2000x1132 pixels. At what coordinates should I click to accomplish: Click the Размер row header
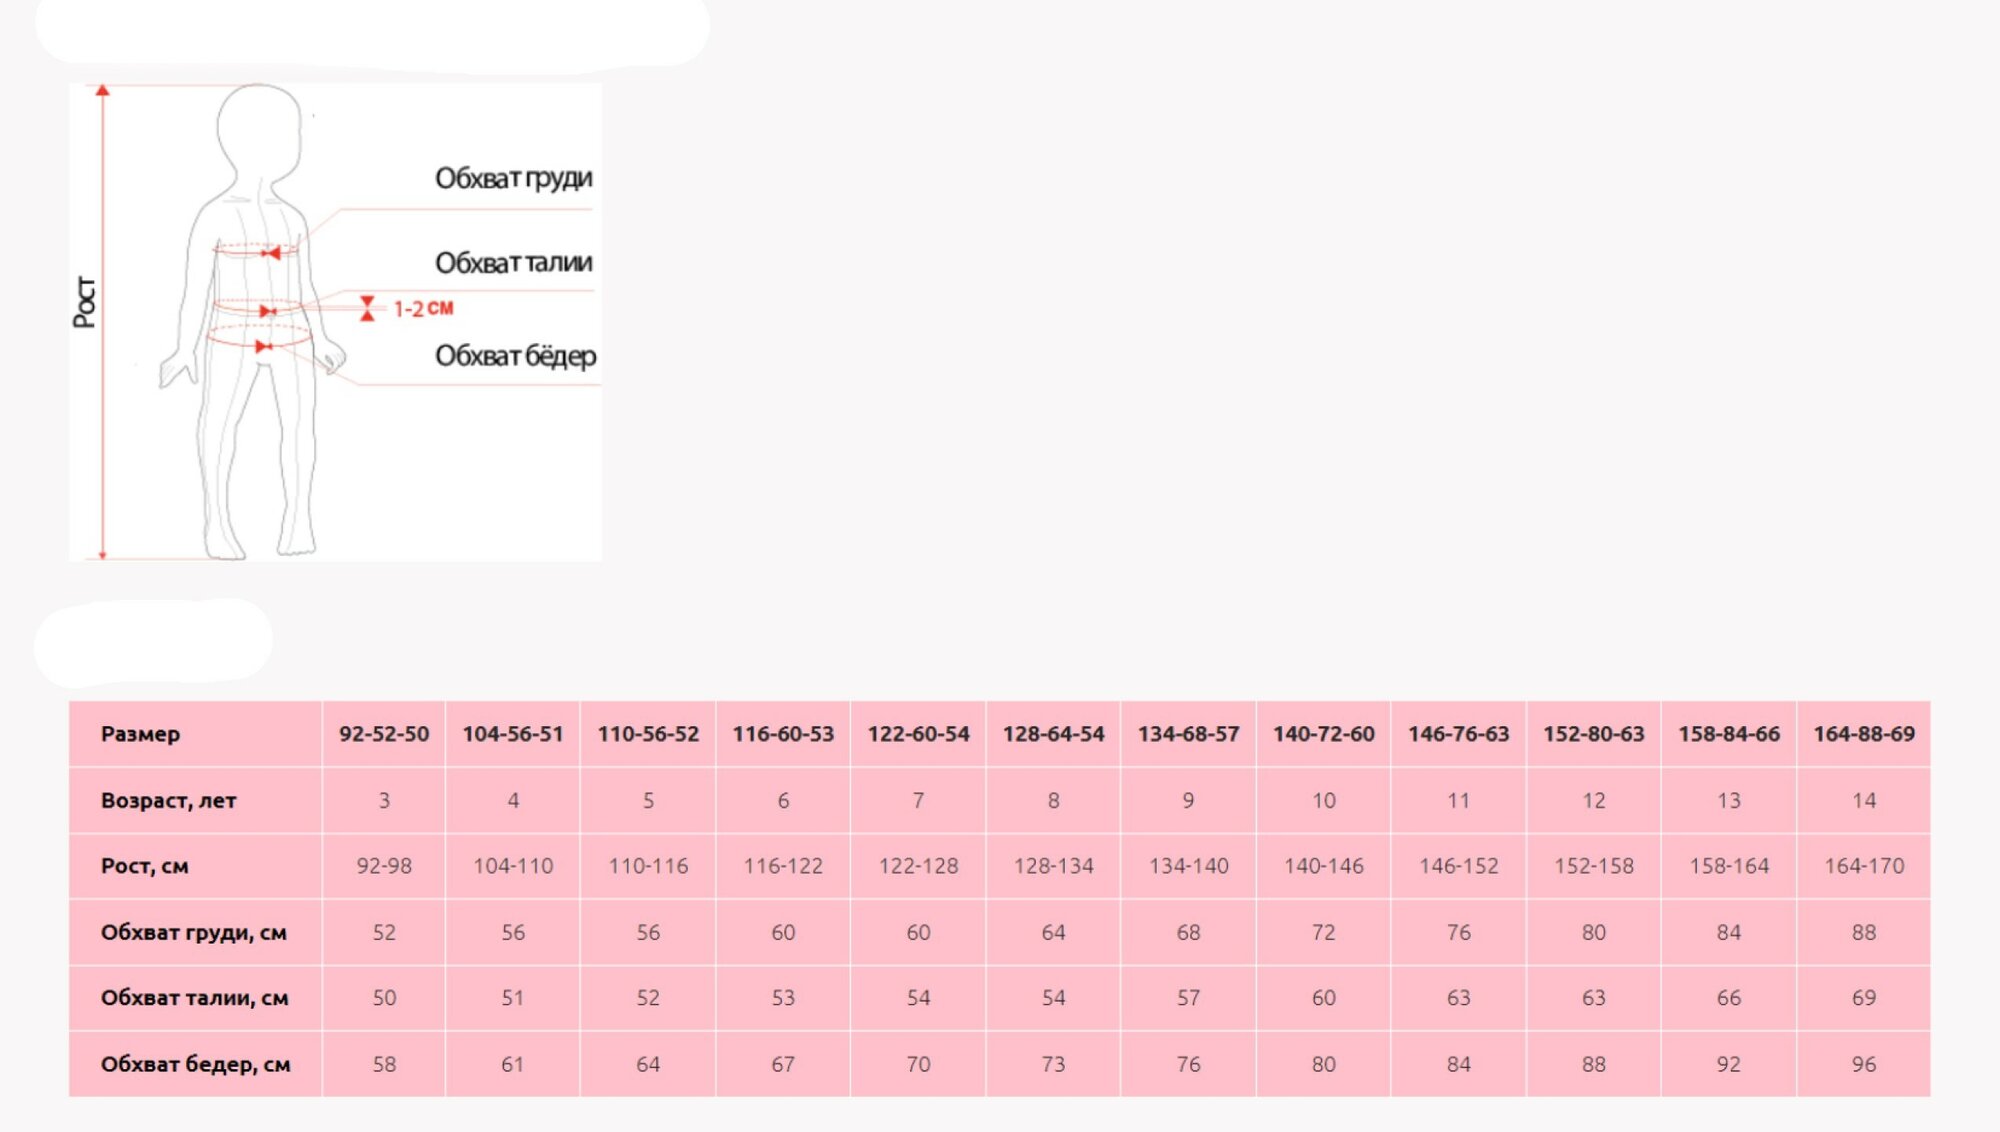click(x=140, y=734)
